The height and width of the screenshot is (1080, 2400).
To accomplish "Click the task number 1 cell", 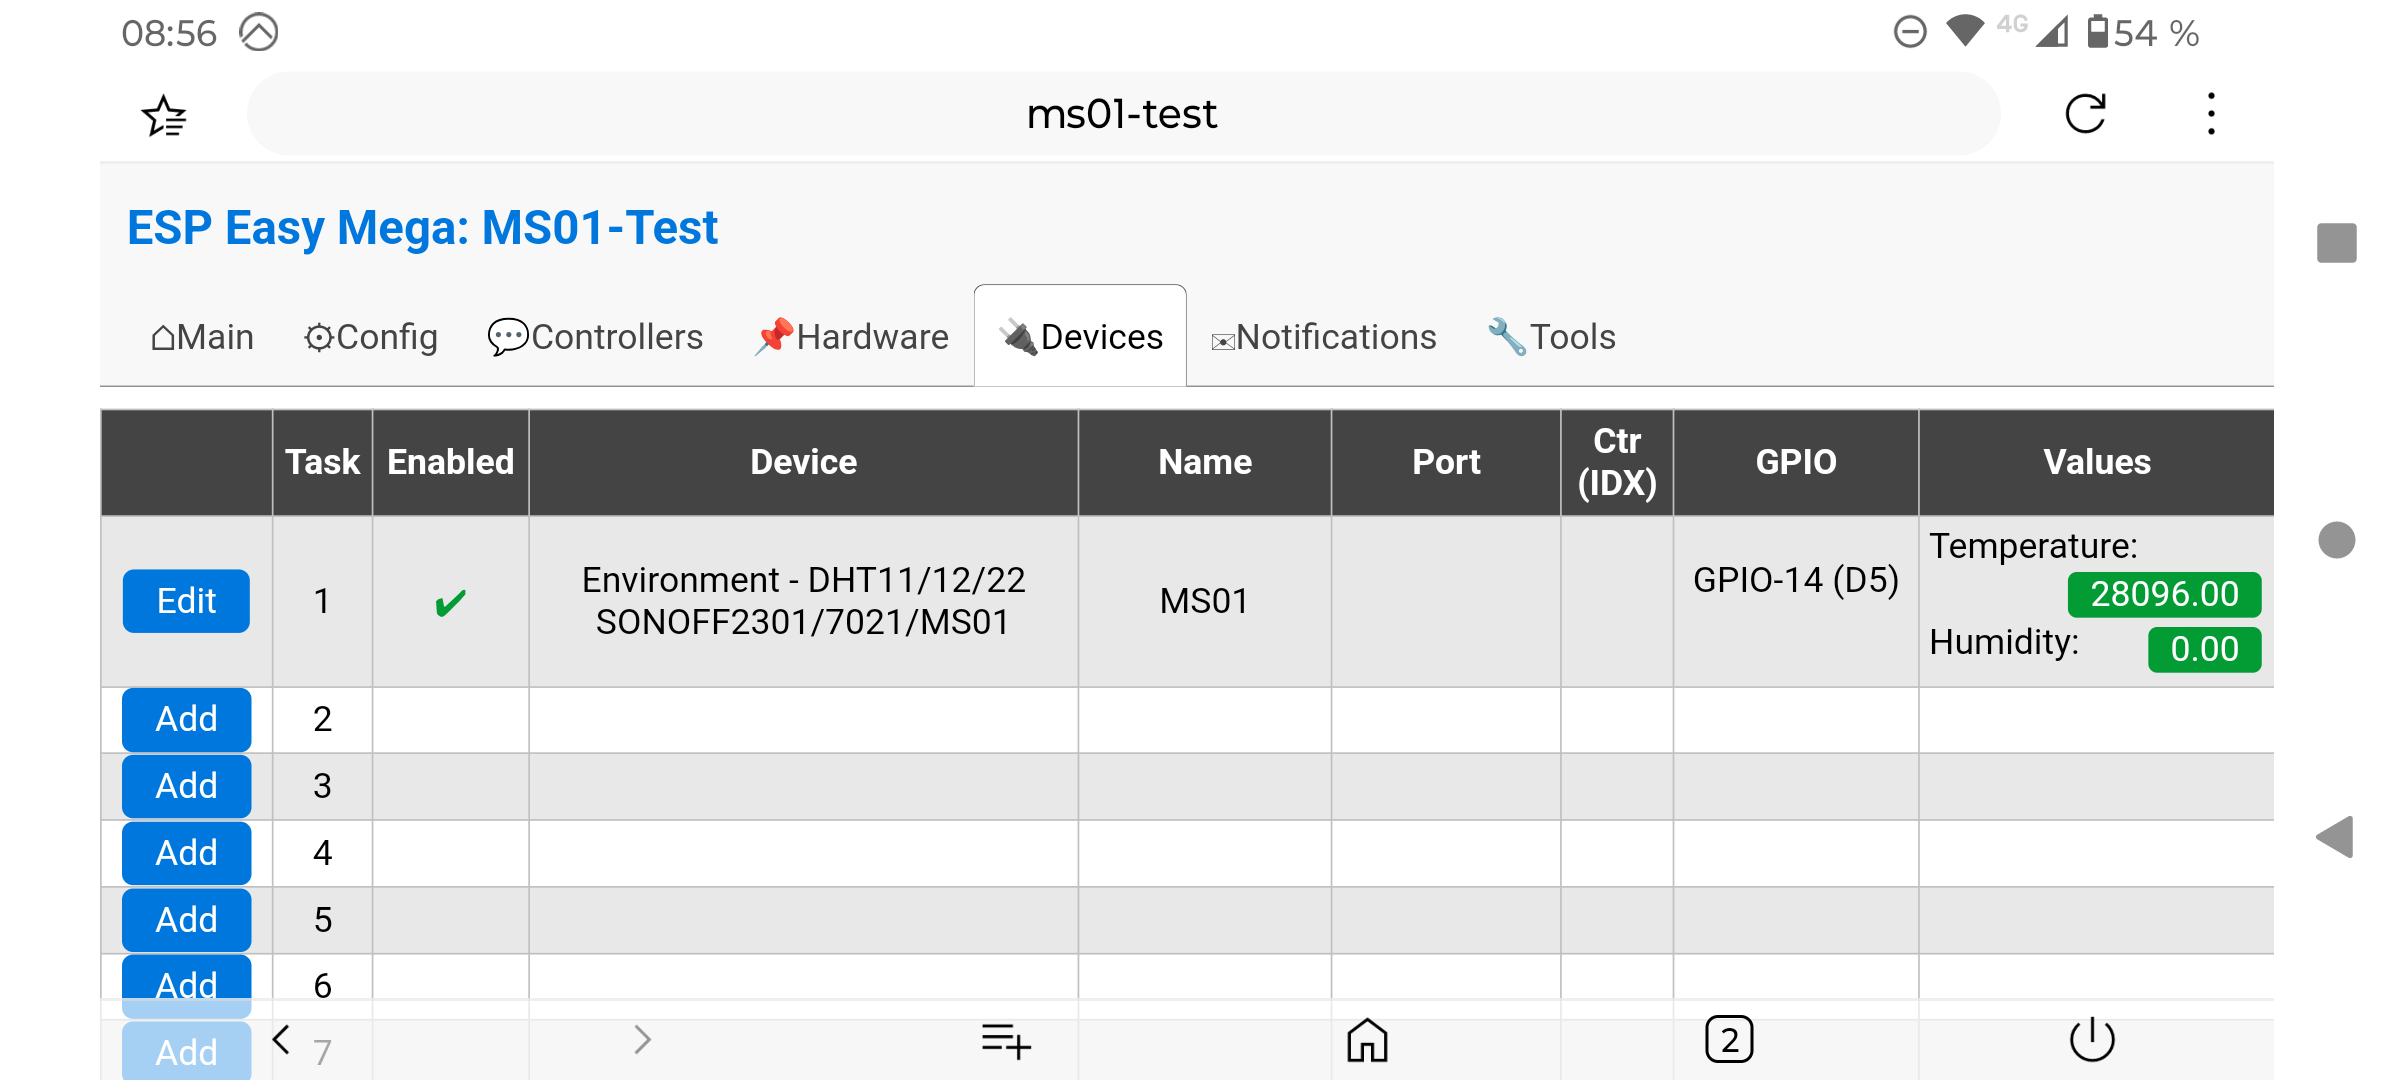I will coord(322,601).
